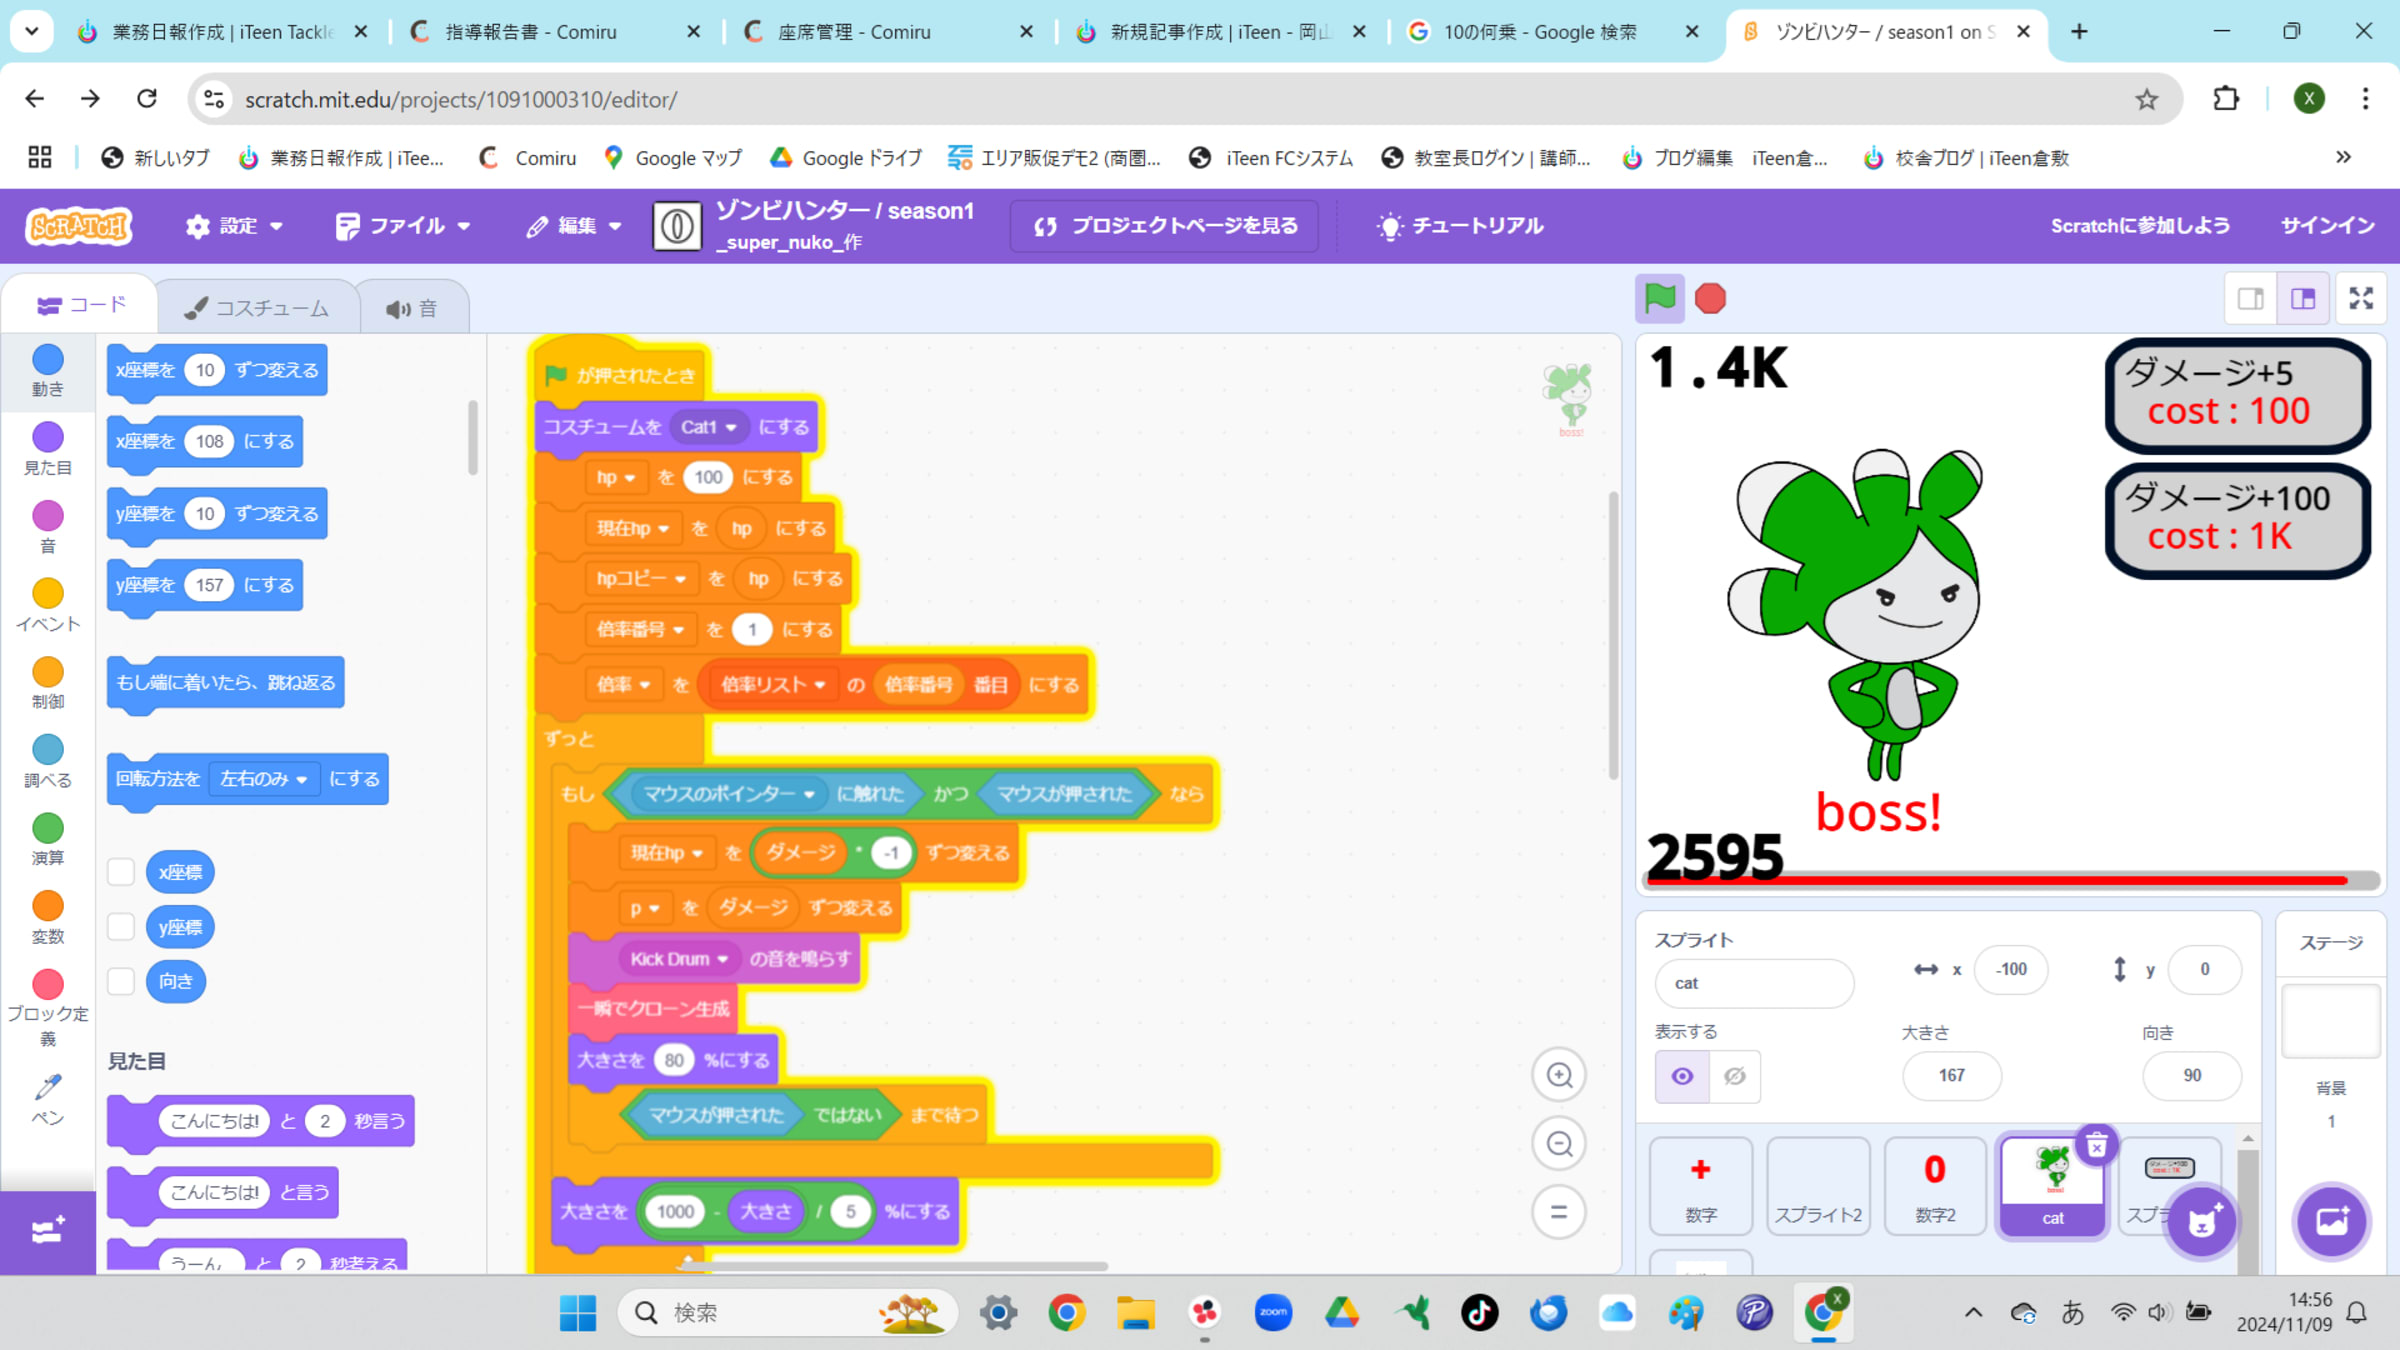
Task: Zoom out of the code workspace
Action: tap(1559, 1144)
